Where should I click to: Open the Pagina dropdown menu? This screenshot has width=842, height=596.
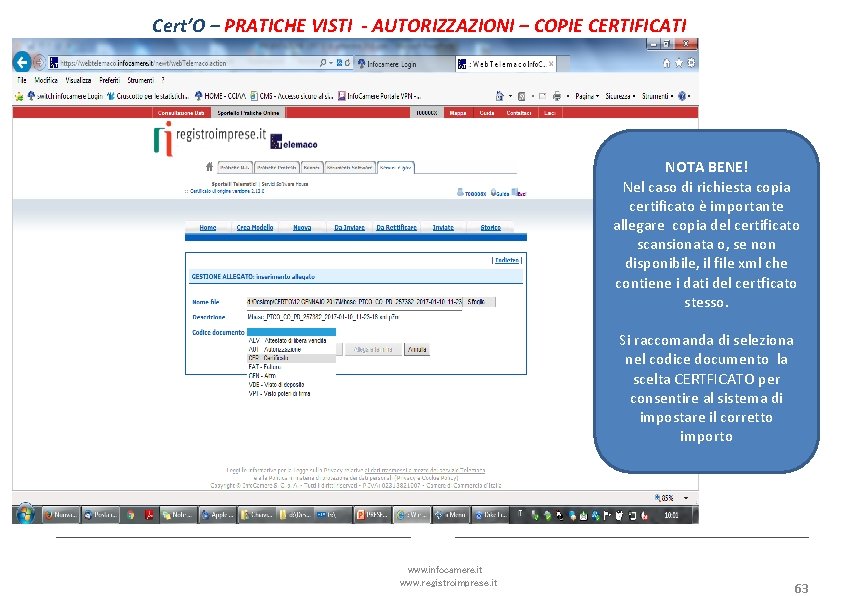click(x=587, y=96)
